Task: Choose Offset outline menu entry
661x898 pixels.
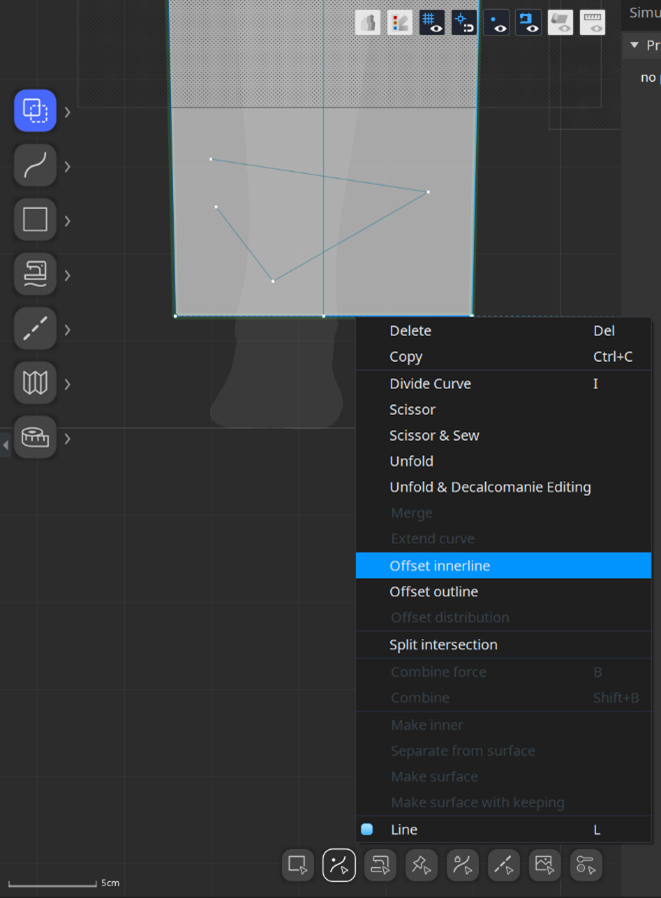Action: pos(503,592)
